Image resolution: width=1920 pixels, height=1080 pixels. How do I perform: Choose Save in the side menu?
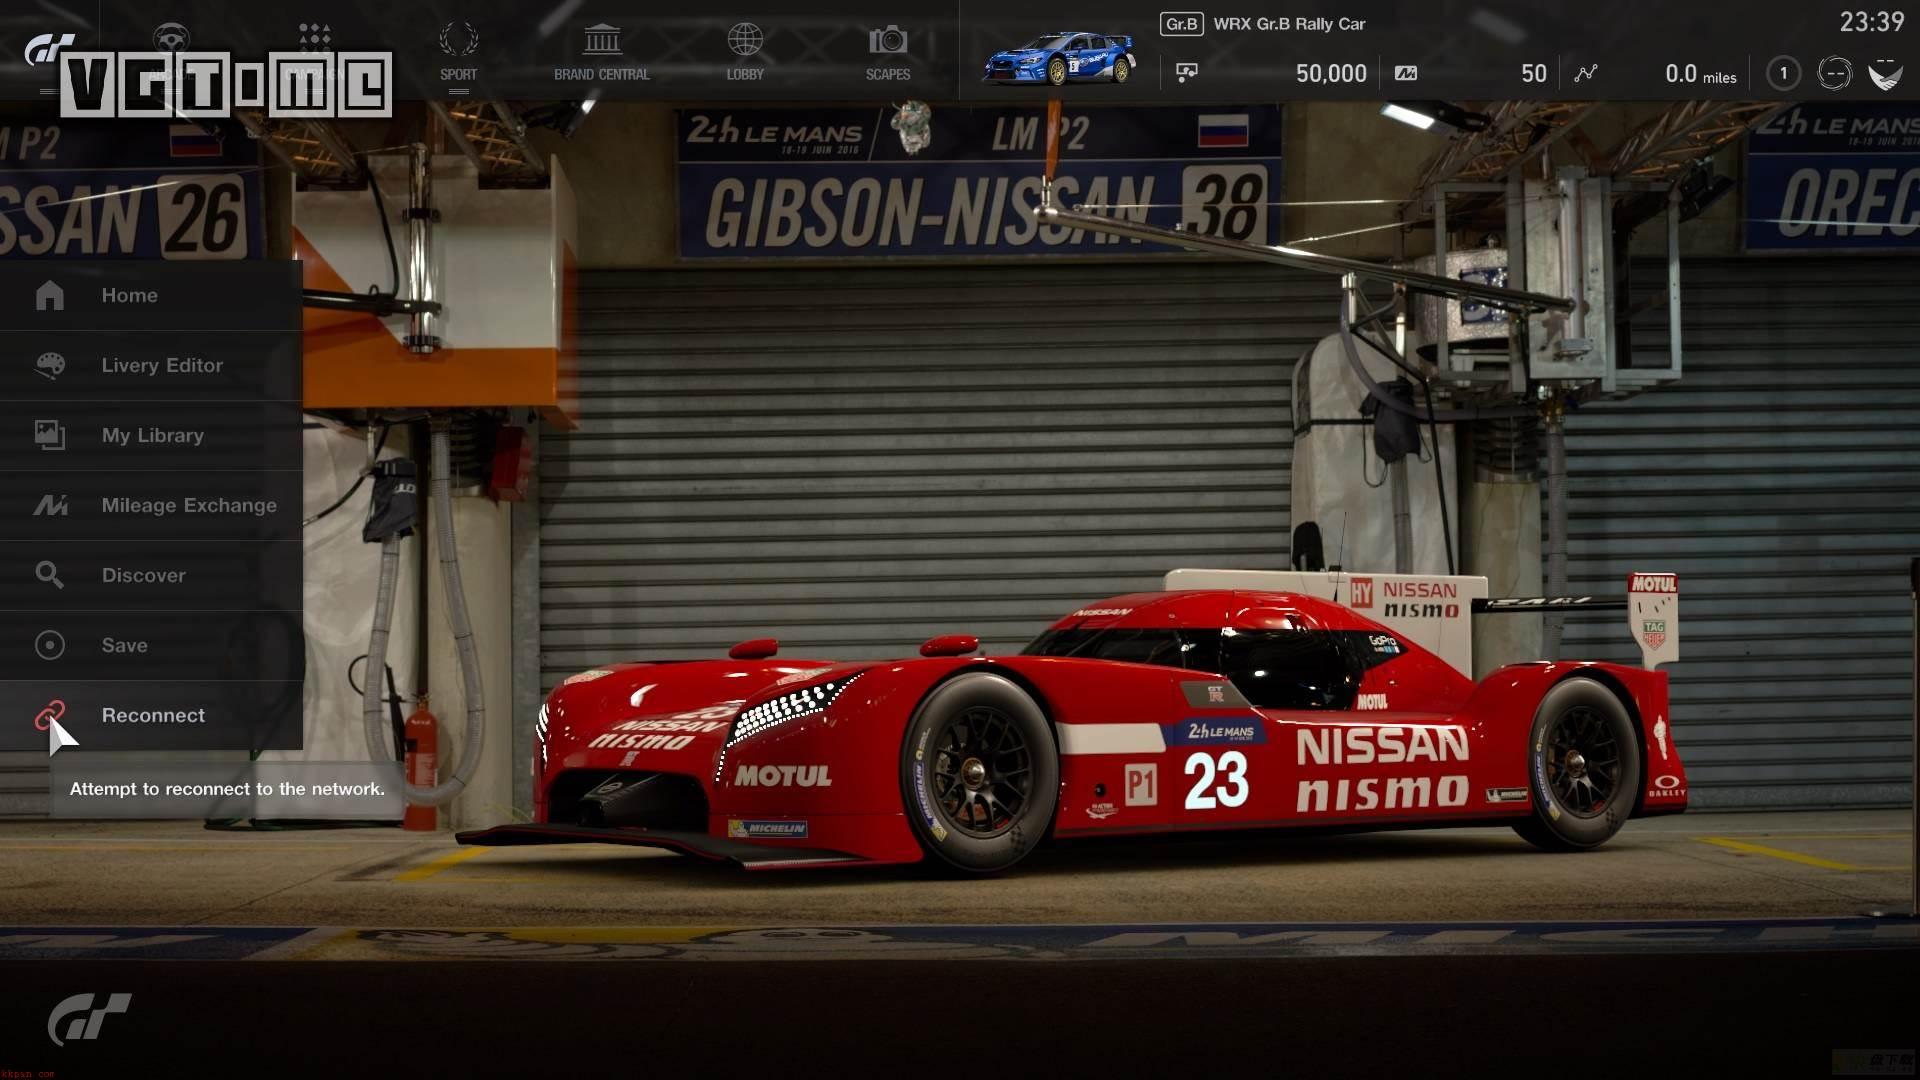coord(151,645)
